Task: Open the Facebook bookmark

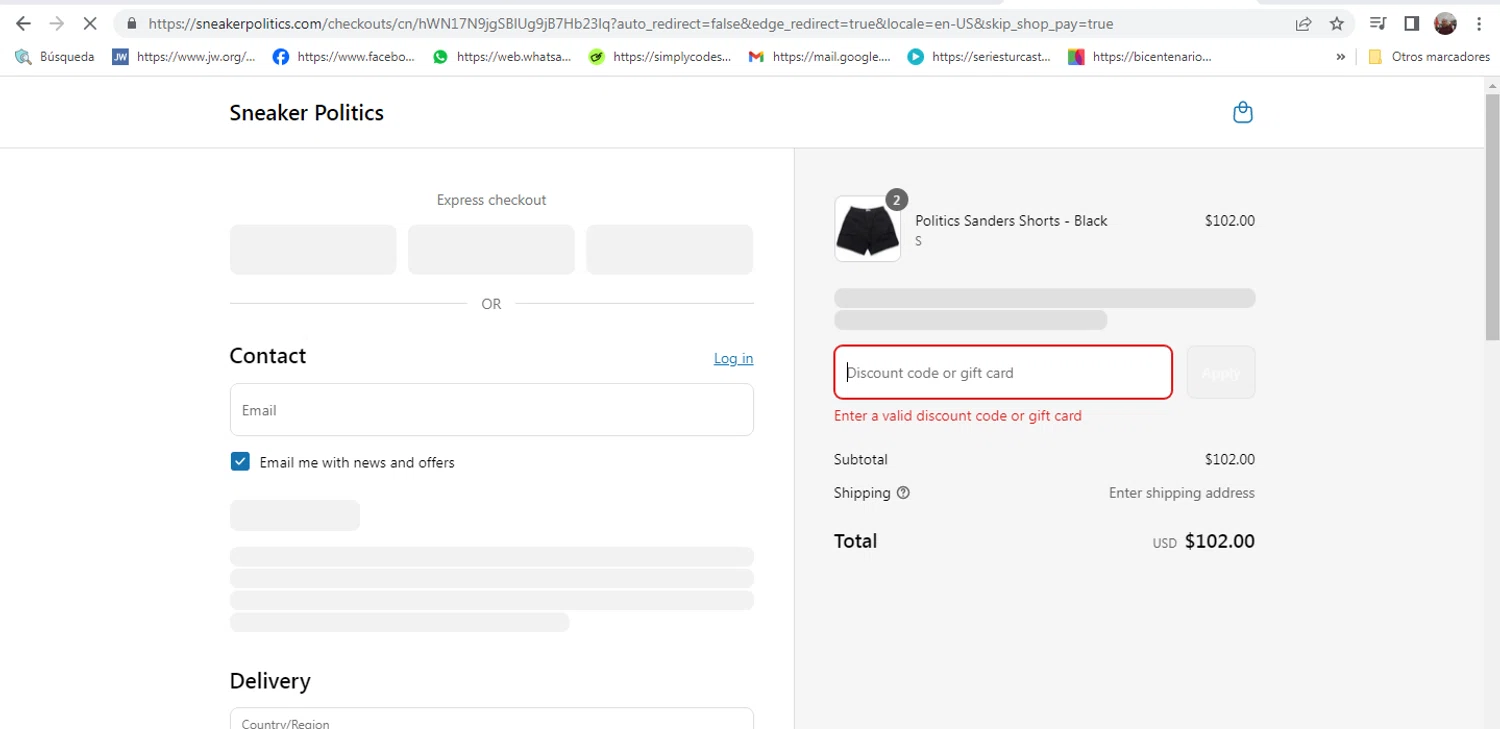Action: point(344,57)
